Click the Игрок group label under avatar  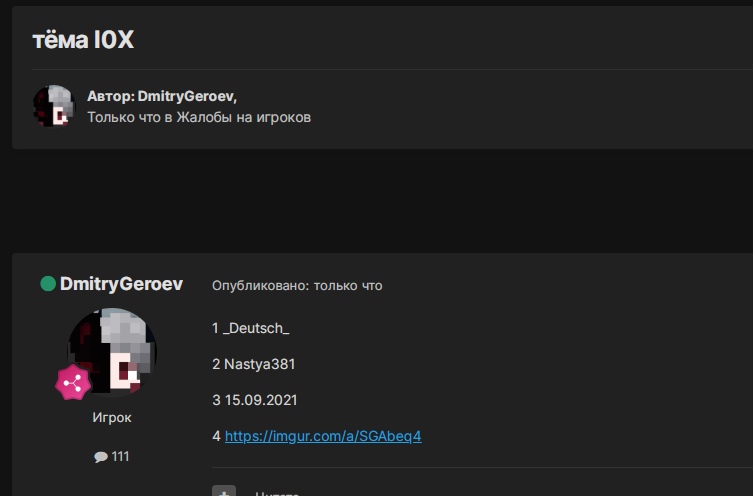[112, 418]
